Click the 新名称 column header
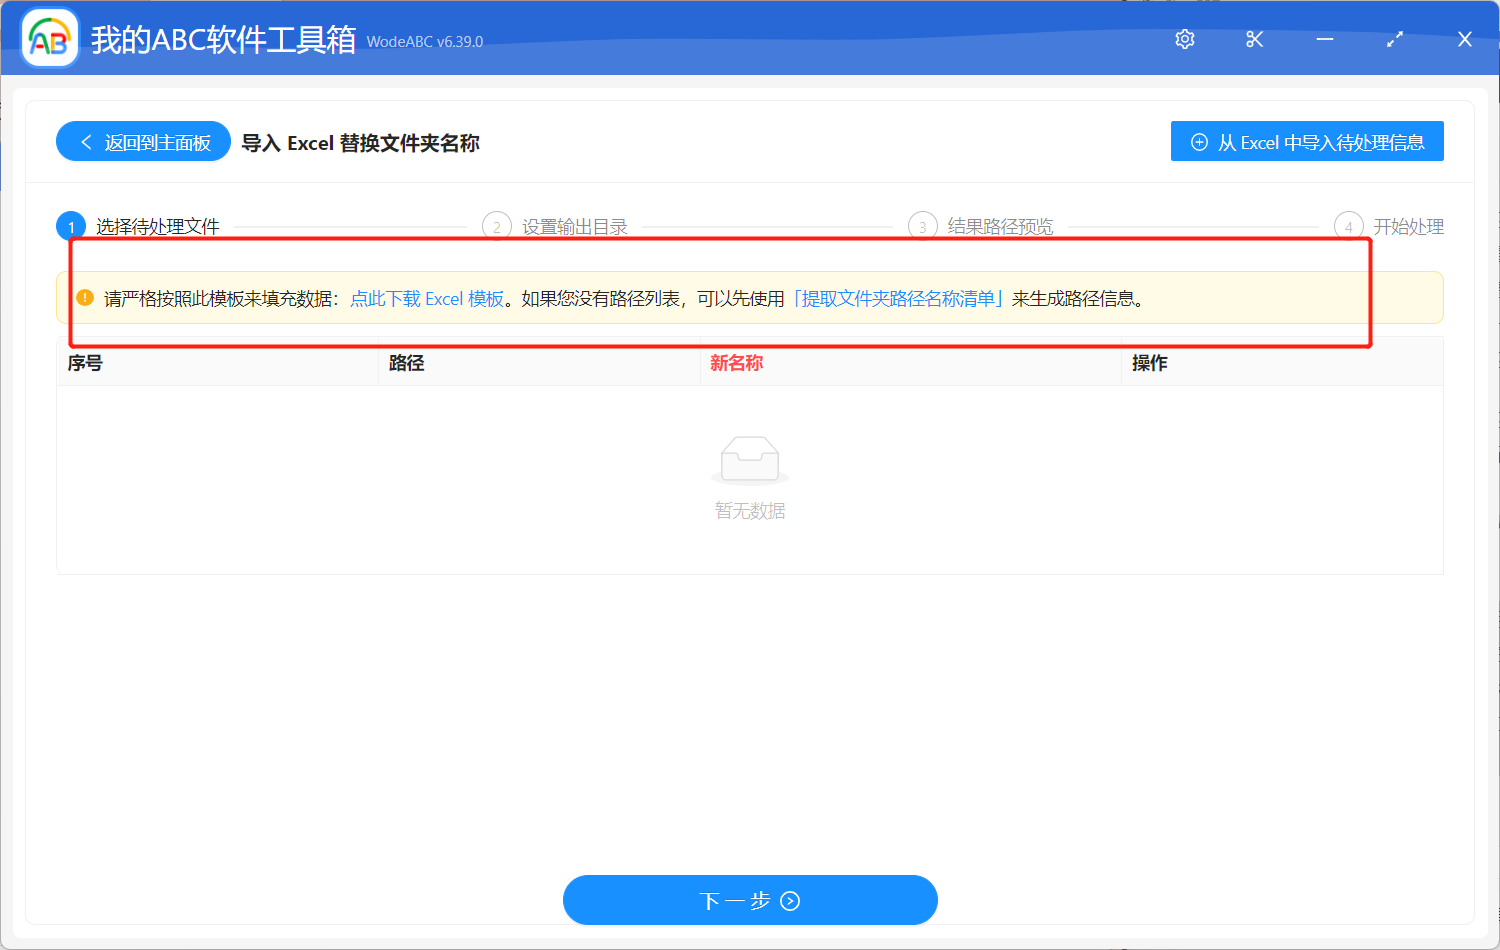This screenshot has width=1500, height=950. click(x=737, y=363)
